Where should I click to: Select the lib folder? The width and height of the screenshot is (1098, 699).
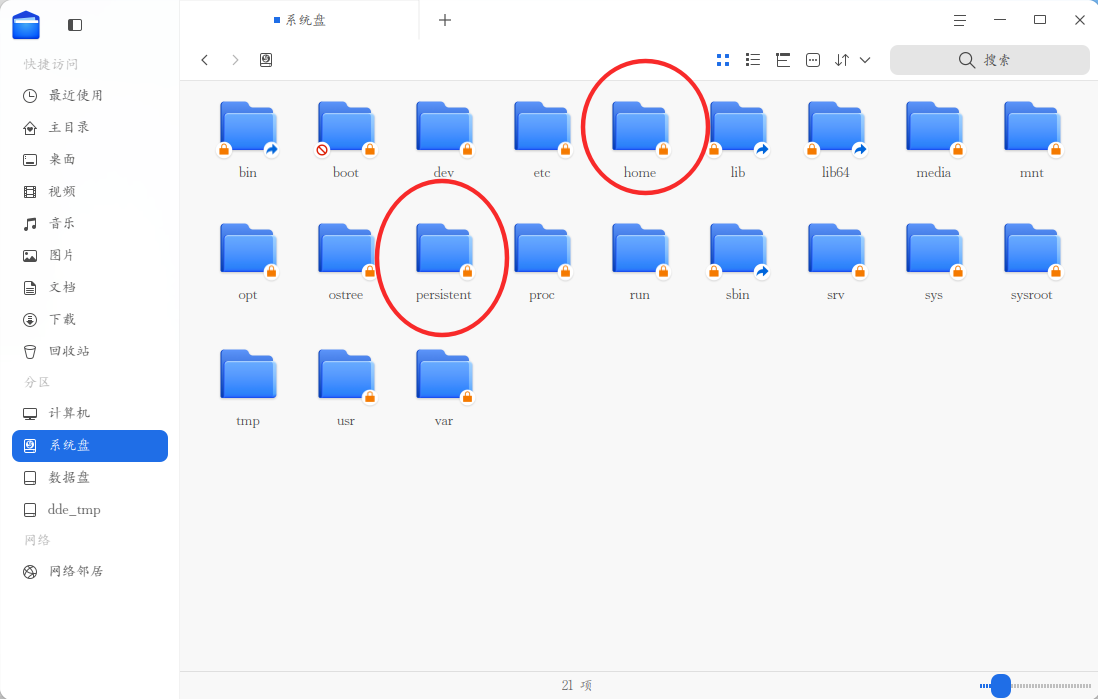[x=738, y=140]
